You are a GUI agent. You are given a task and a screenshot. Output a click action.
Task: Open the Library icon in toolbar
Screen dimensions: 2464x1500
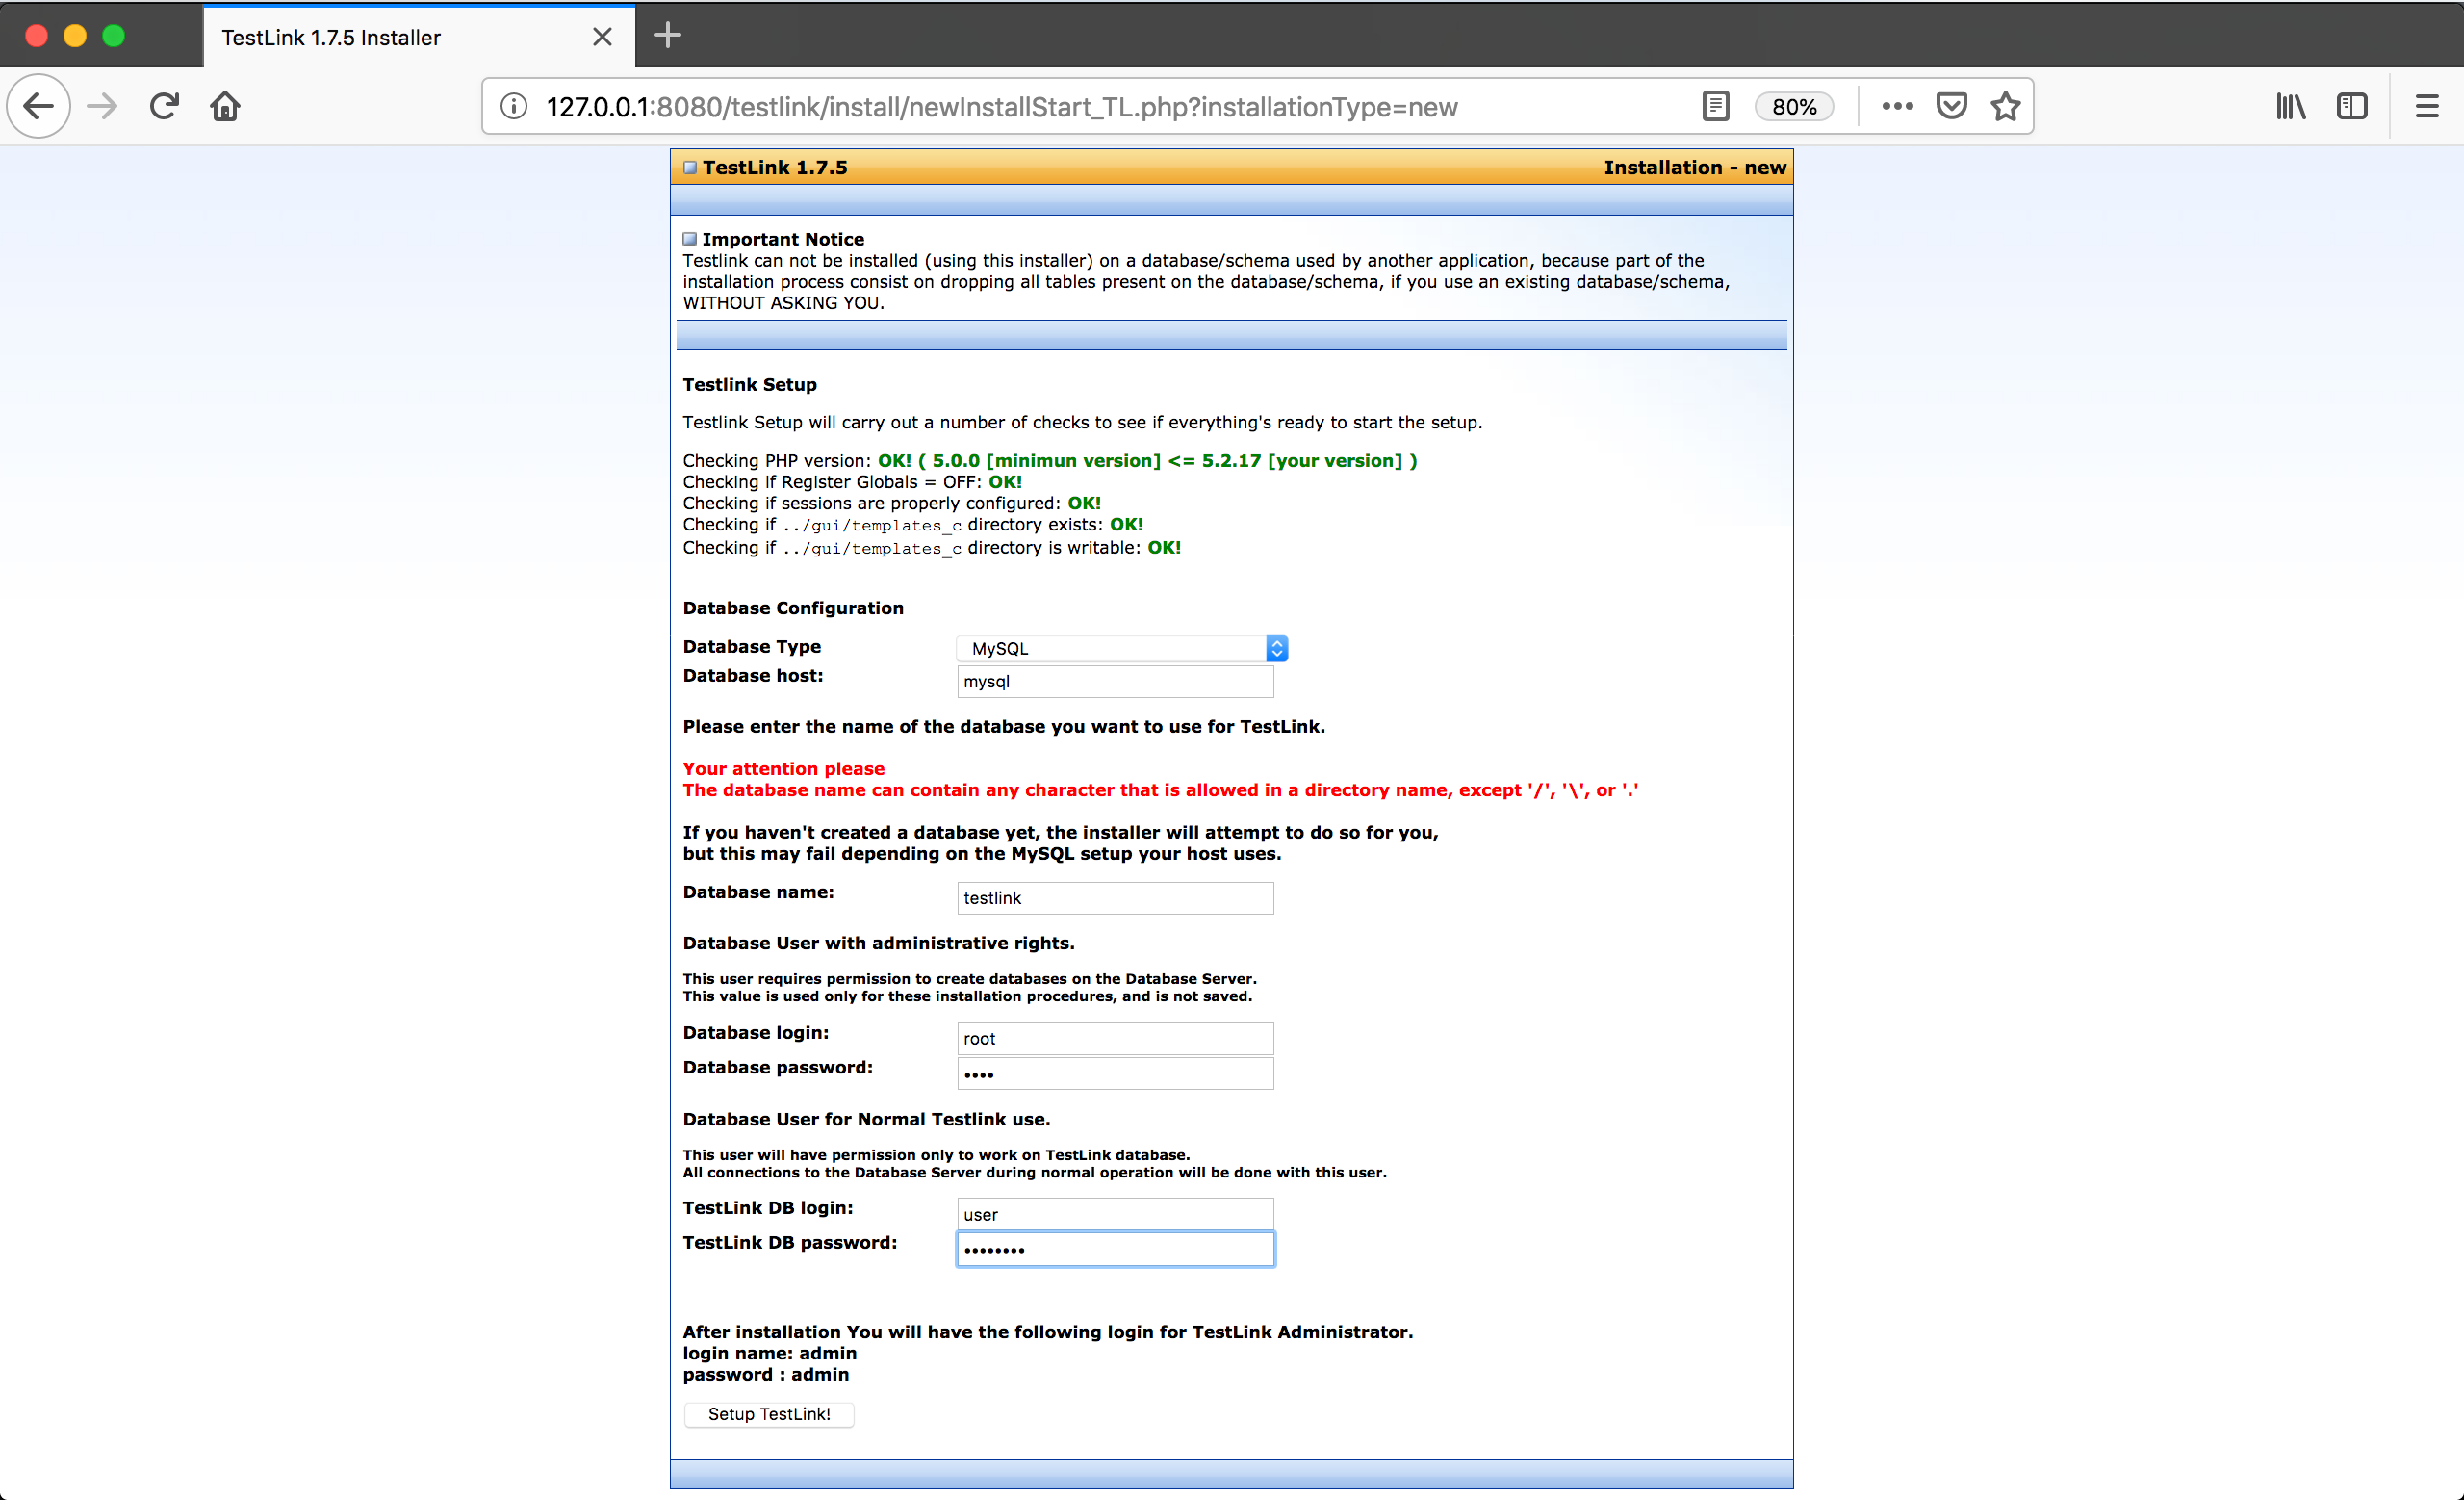(x=2290, y=106)
